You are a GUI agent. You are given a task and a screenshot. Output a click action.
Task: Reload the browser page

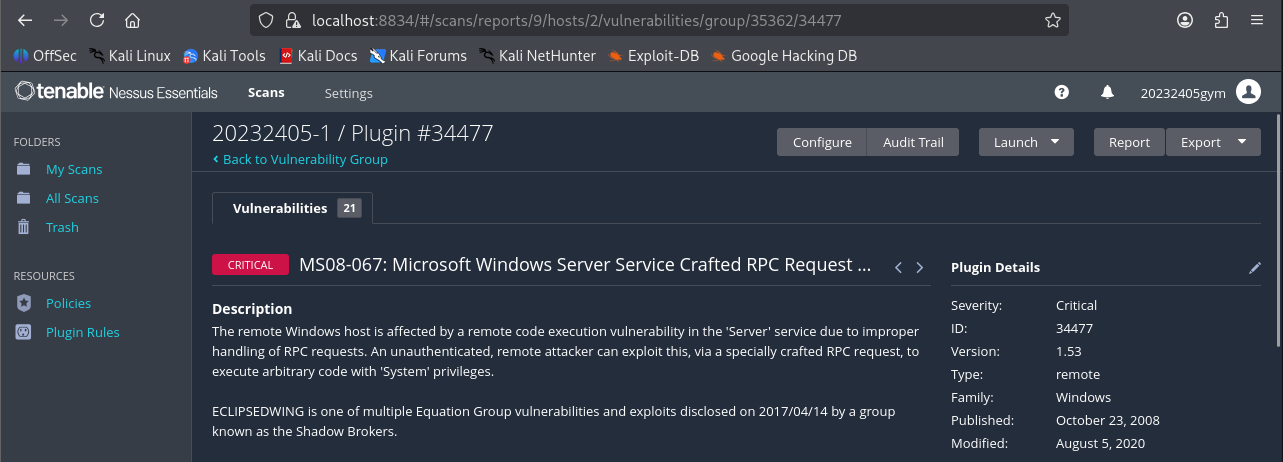click(97, 20)
